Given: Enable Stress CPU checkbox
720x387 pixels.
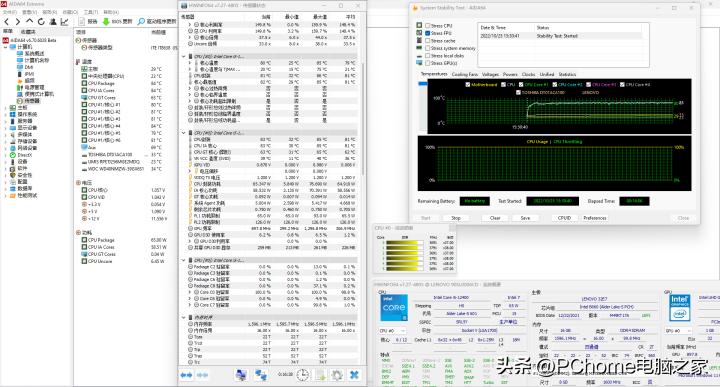Looking at the screenshot, I should [x=428, y=26].
